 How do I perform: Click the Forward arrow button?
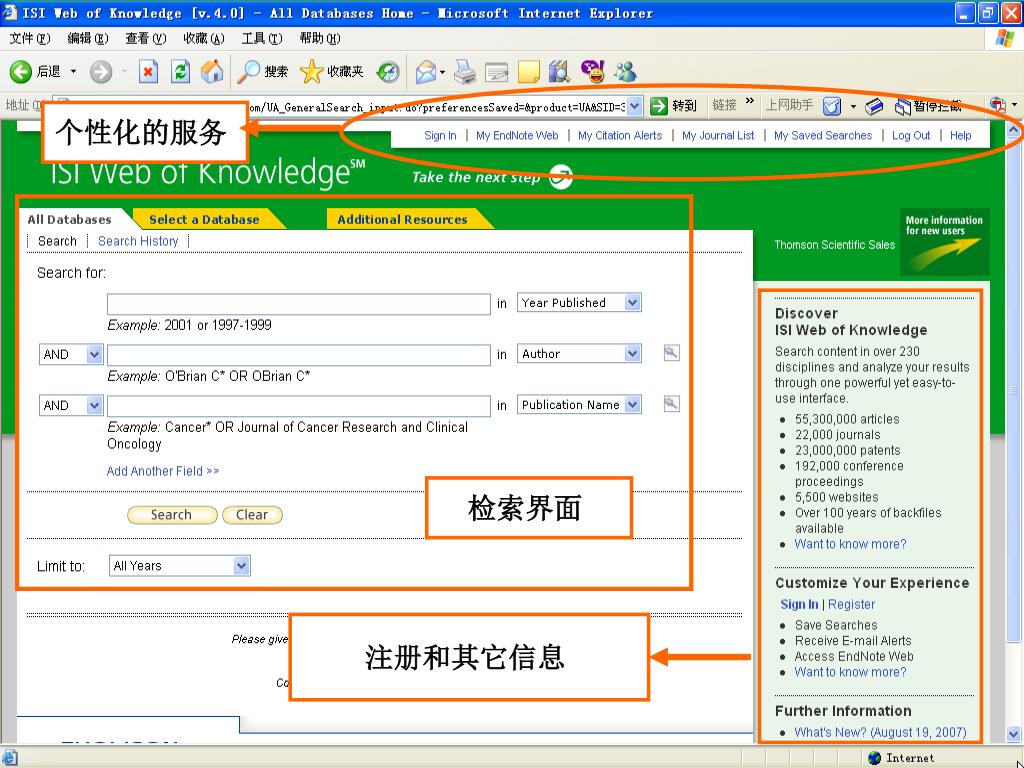[101, 71]
